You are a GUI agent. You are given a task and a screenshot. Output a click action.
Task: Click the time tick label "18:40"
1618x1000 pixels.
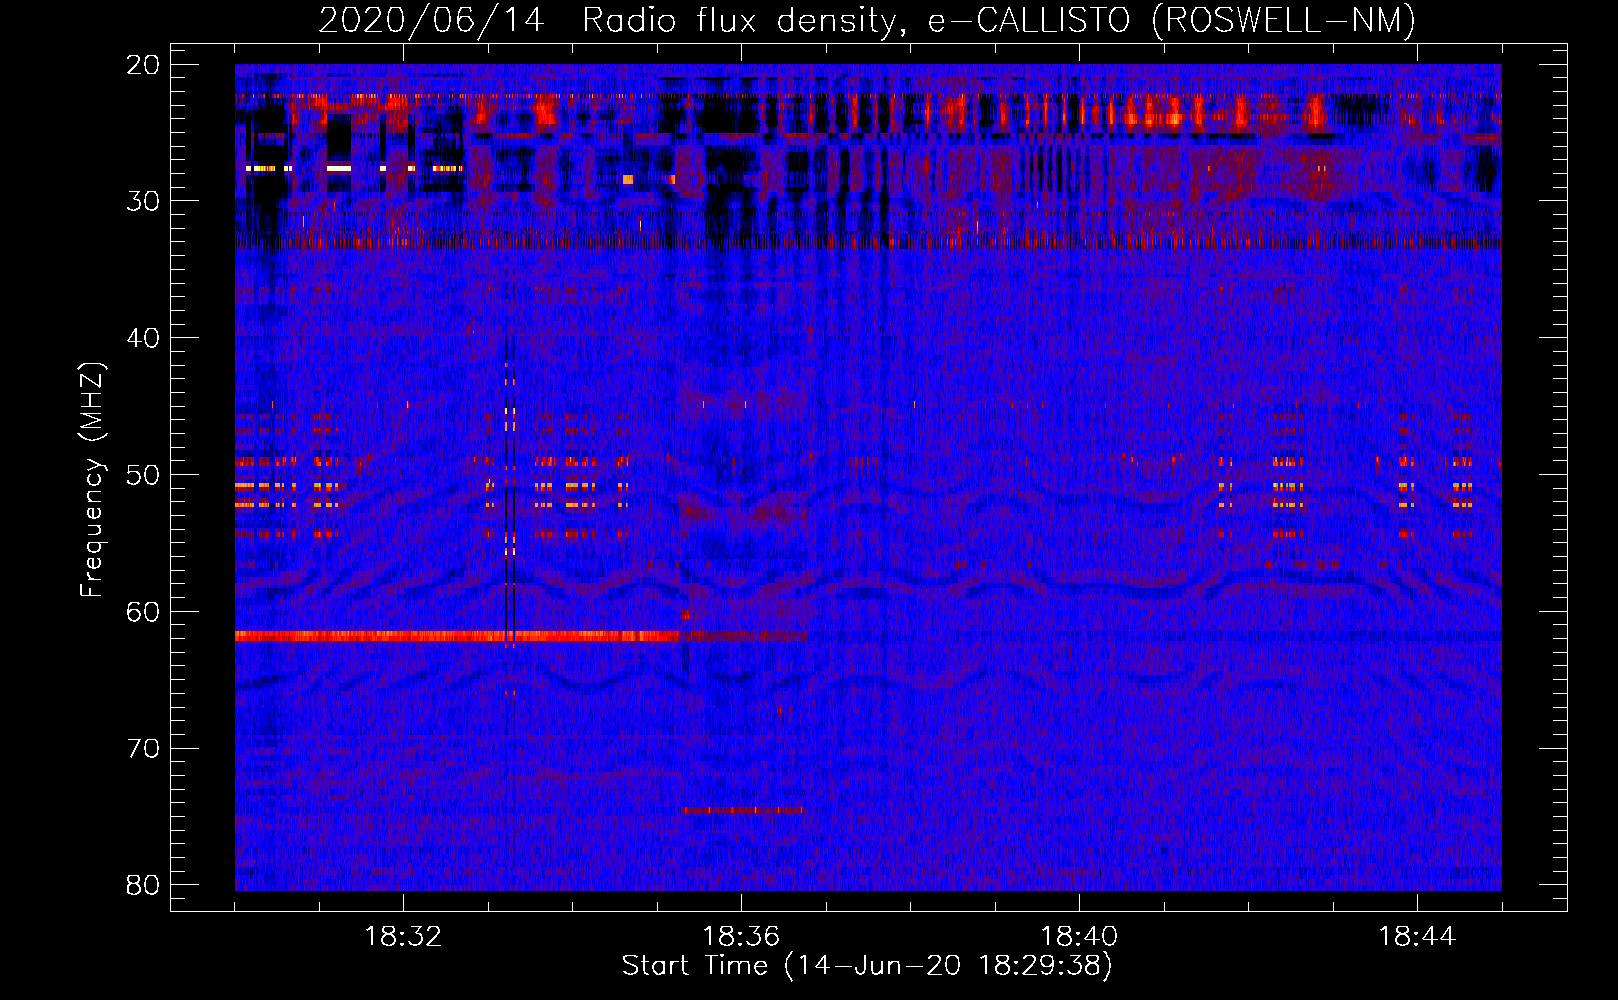click(1079, 937)
